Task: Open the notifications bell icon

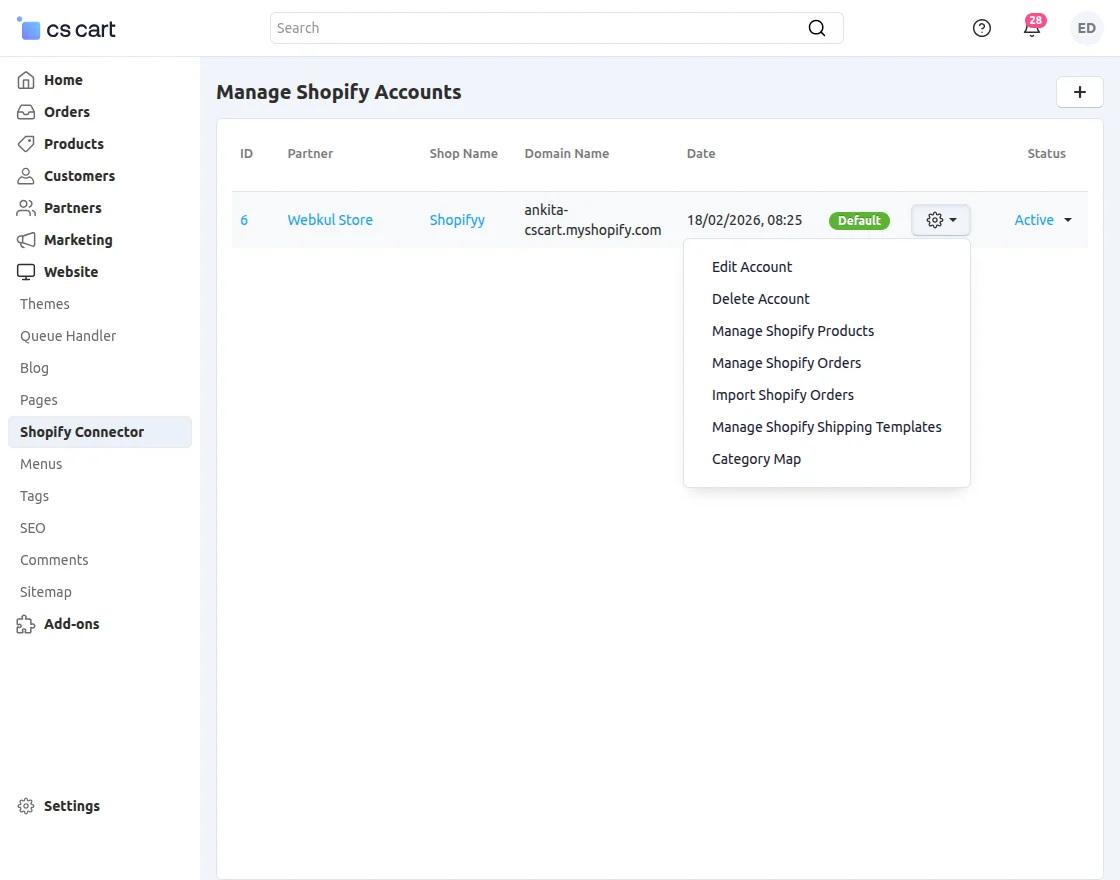Action: click(x=1032, y=28)
